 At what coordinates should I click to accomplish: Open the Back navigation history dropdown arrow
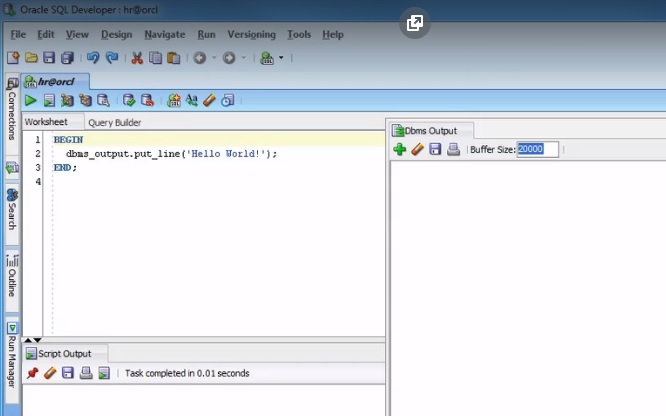click(x=213, y=59)
